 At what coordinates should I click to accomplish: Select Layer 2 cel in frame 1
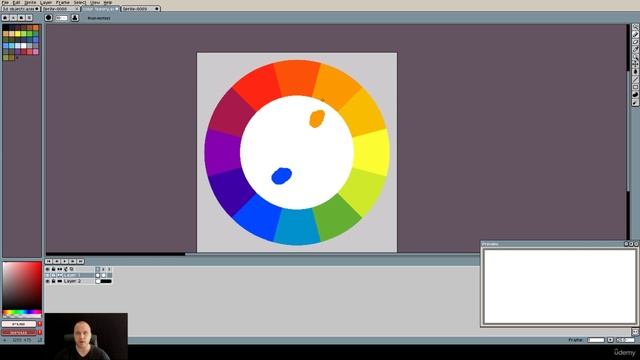(98, 281)
